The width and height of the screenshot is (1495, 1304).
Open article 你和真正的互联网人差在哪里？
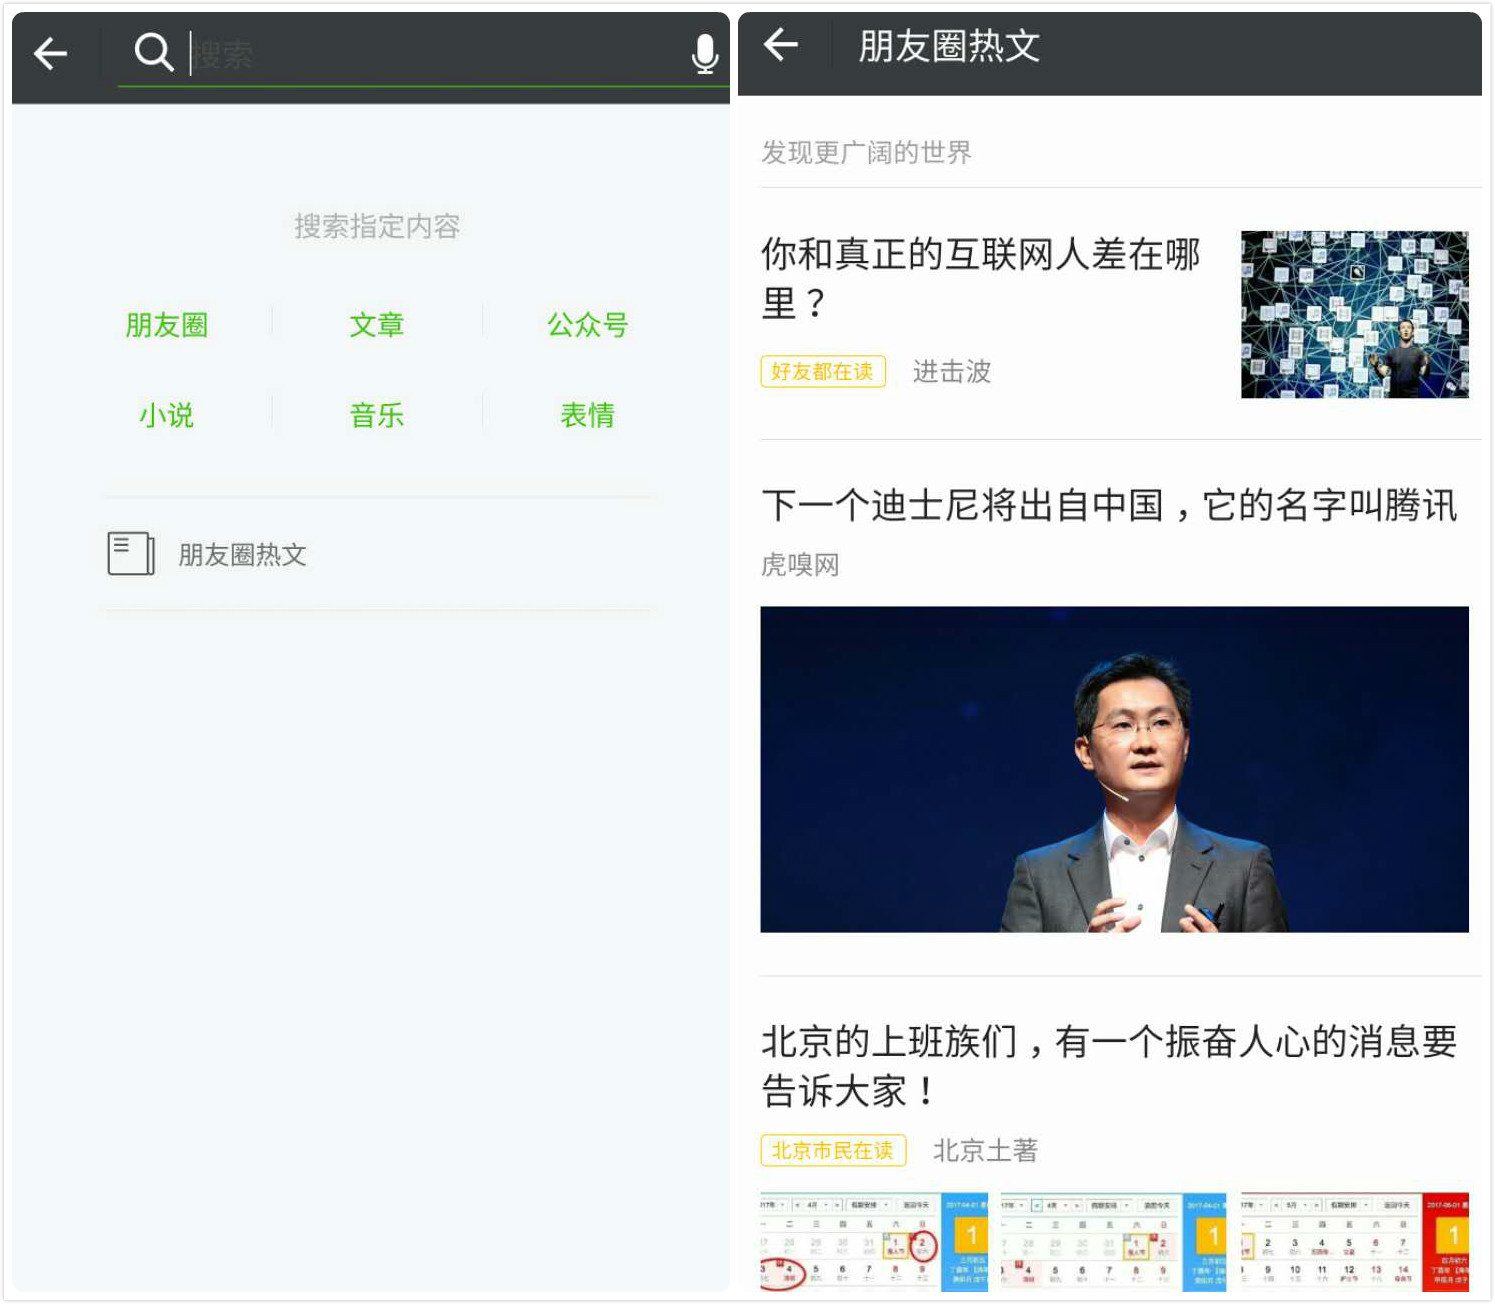pos(981,277)
